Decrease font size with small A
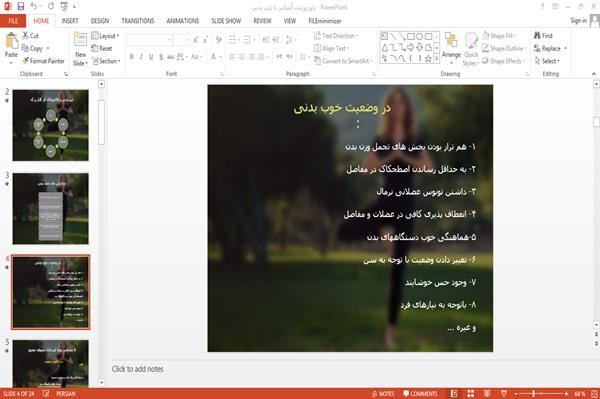Viewport: 600px width, 399px height. pyautogui.click(x=206, y=40)
